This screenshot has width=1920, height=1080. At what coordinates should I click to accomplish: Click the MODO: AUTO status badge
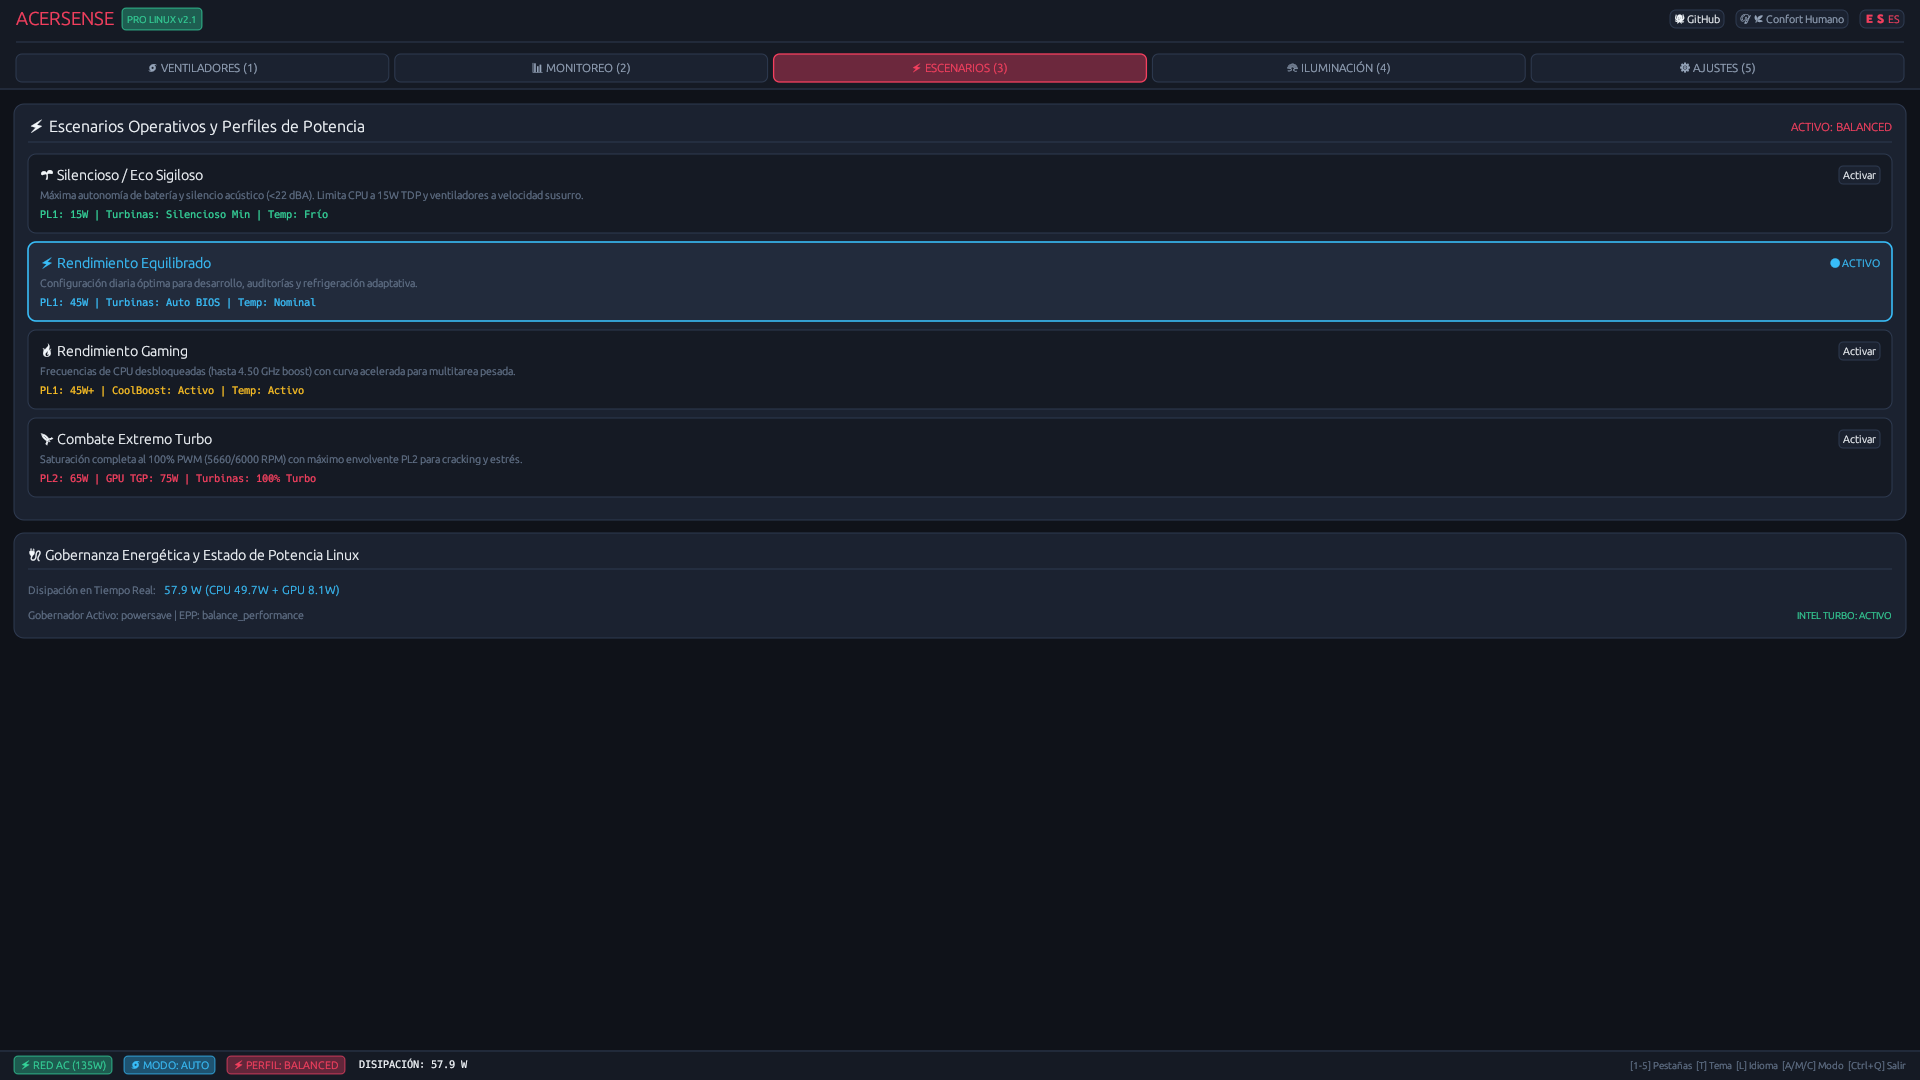click(x=169, y=1065)
